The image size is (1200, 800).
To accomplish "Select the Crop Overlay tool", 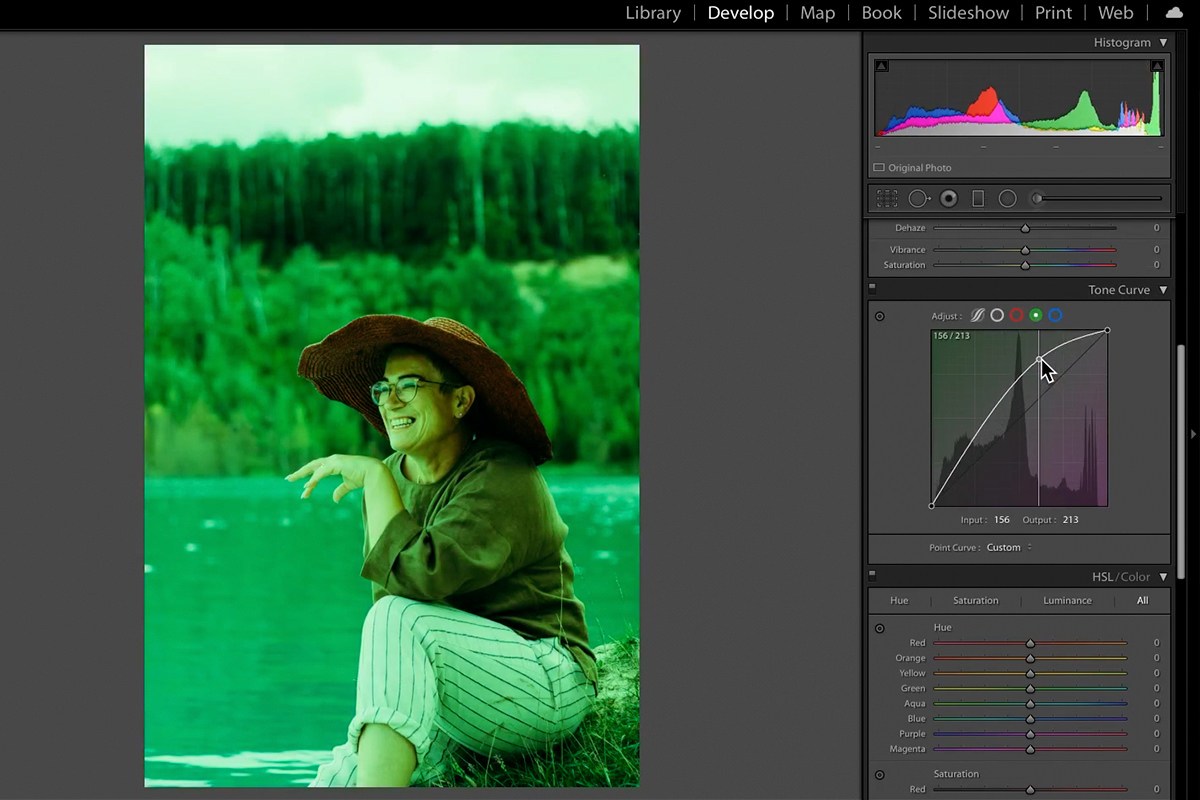I will coord(887,198).
